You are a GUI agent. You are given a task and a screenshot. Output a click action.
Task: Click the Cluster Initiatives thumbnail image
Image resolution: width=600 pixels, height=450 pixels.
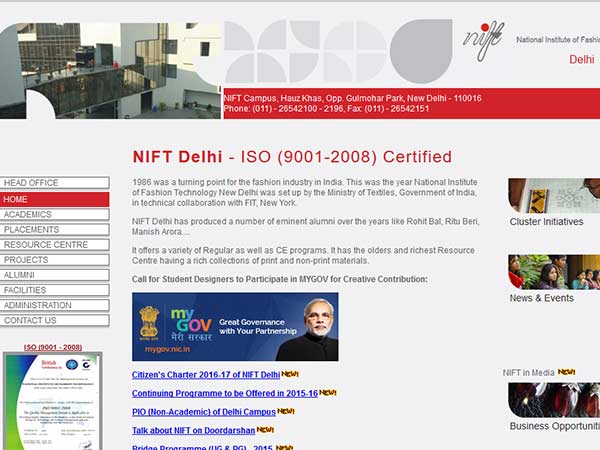[x=553, y=196]
